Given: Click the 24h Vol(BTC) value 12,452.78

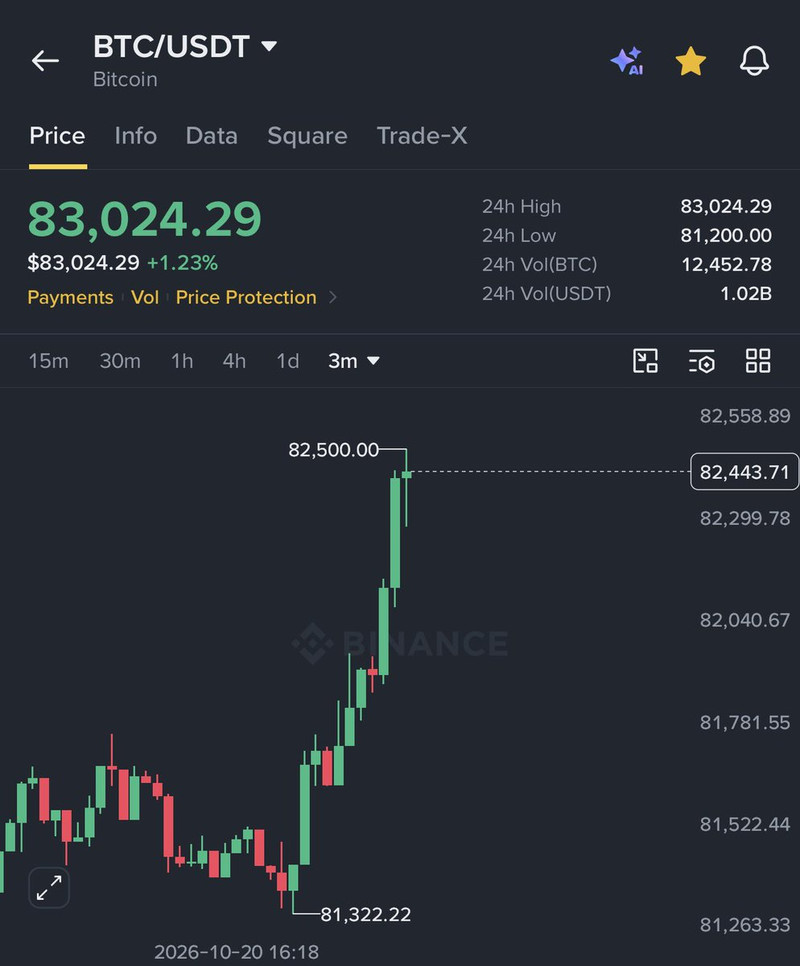Looking at the screenshot, I should click(727, 264).
